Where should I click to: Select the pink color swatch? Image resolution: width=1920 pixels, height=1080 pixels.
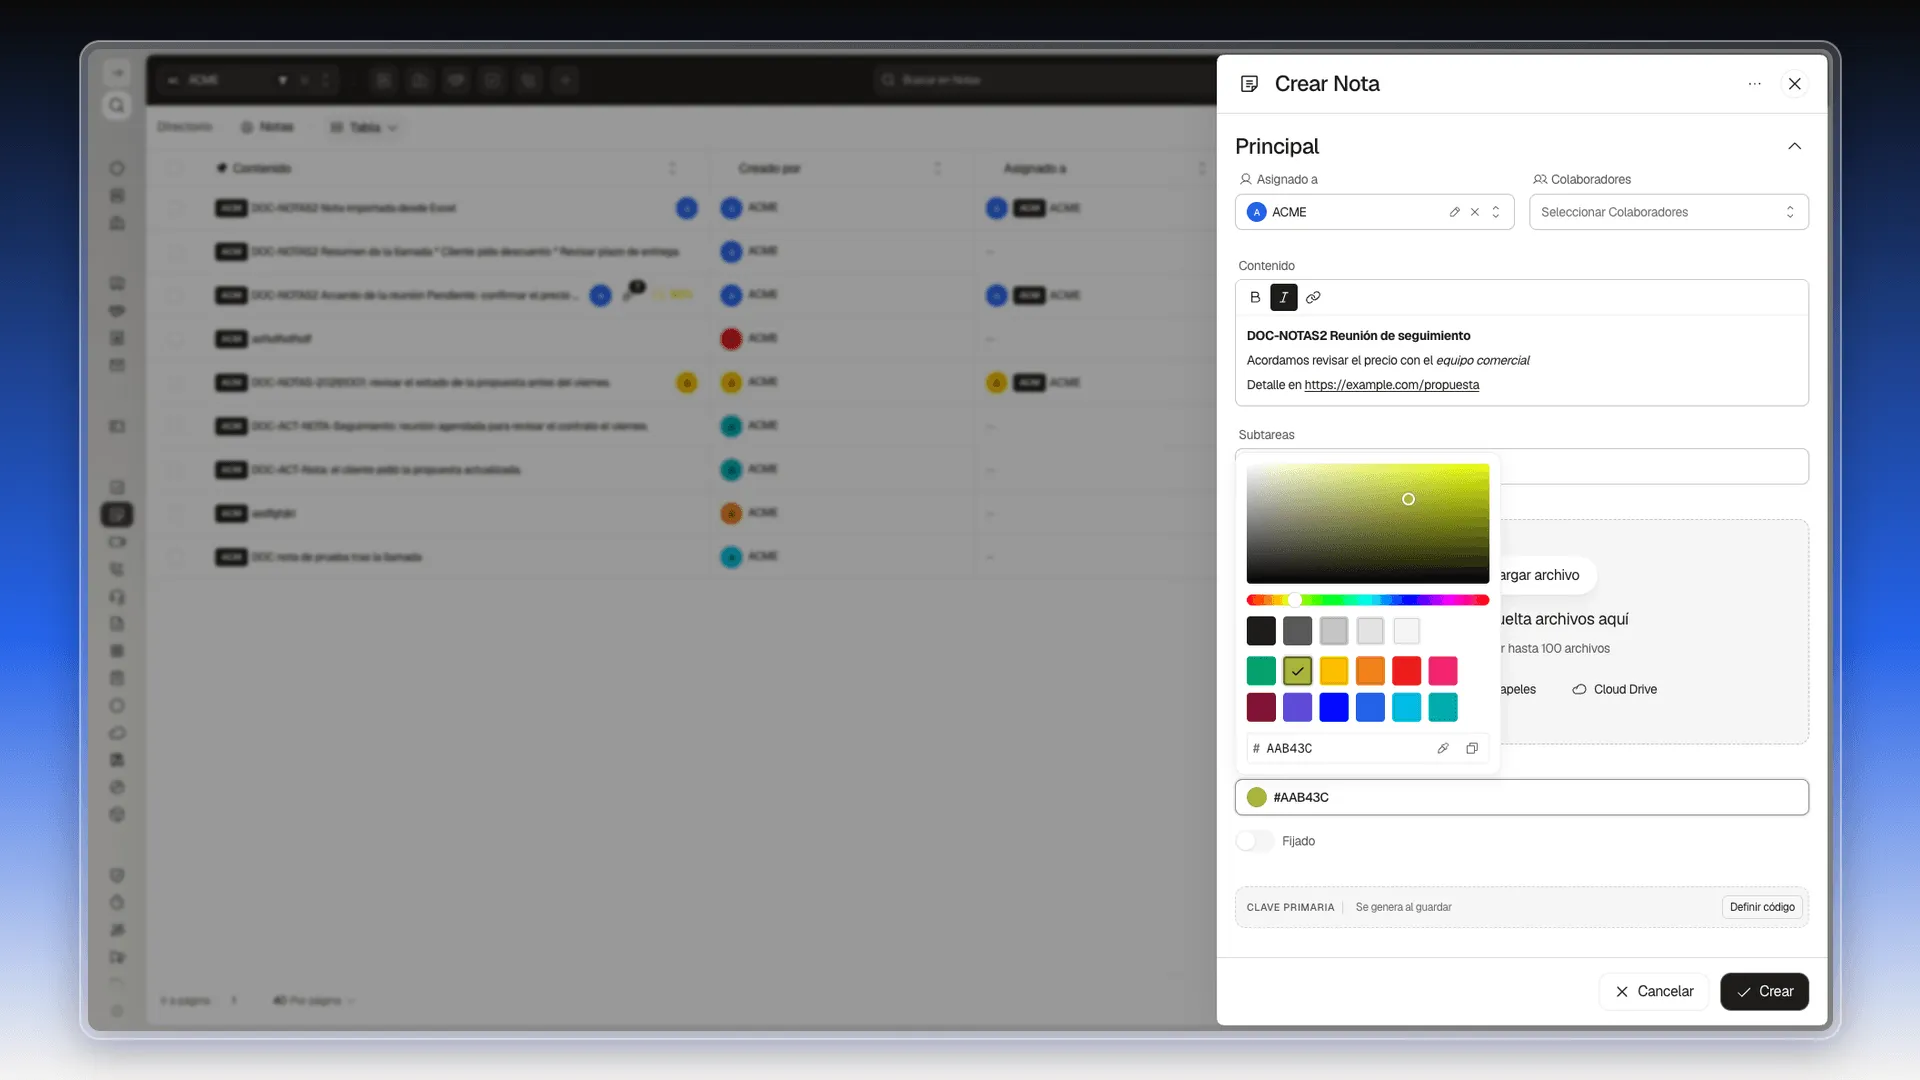pos(1443,671)
